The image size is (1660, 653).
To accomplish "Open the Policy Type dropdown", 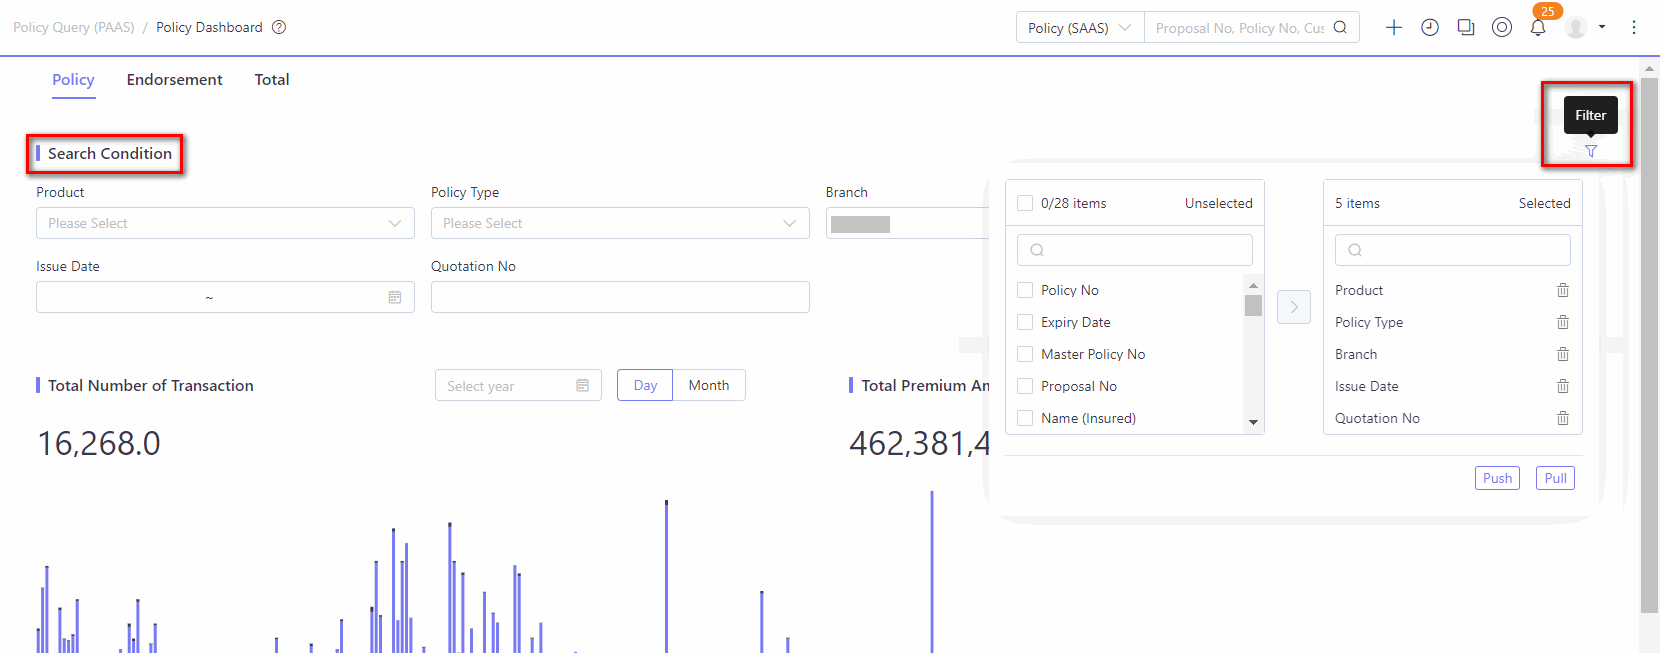I will (x=620, y=223).
